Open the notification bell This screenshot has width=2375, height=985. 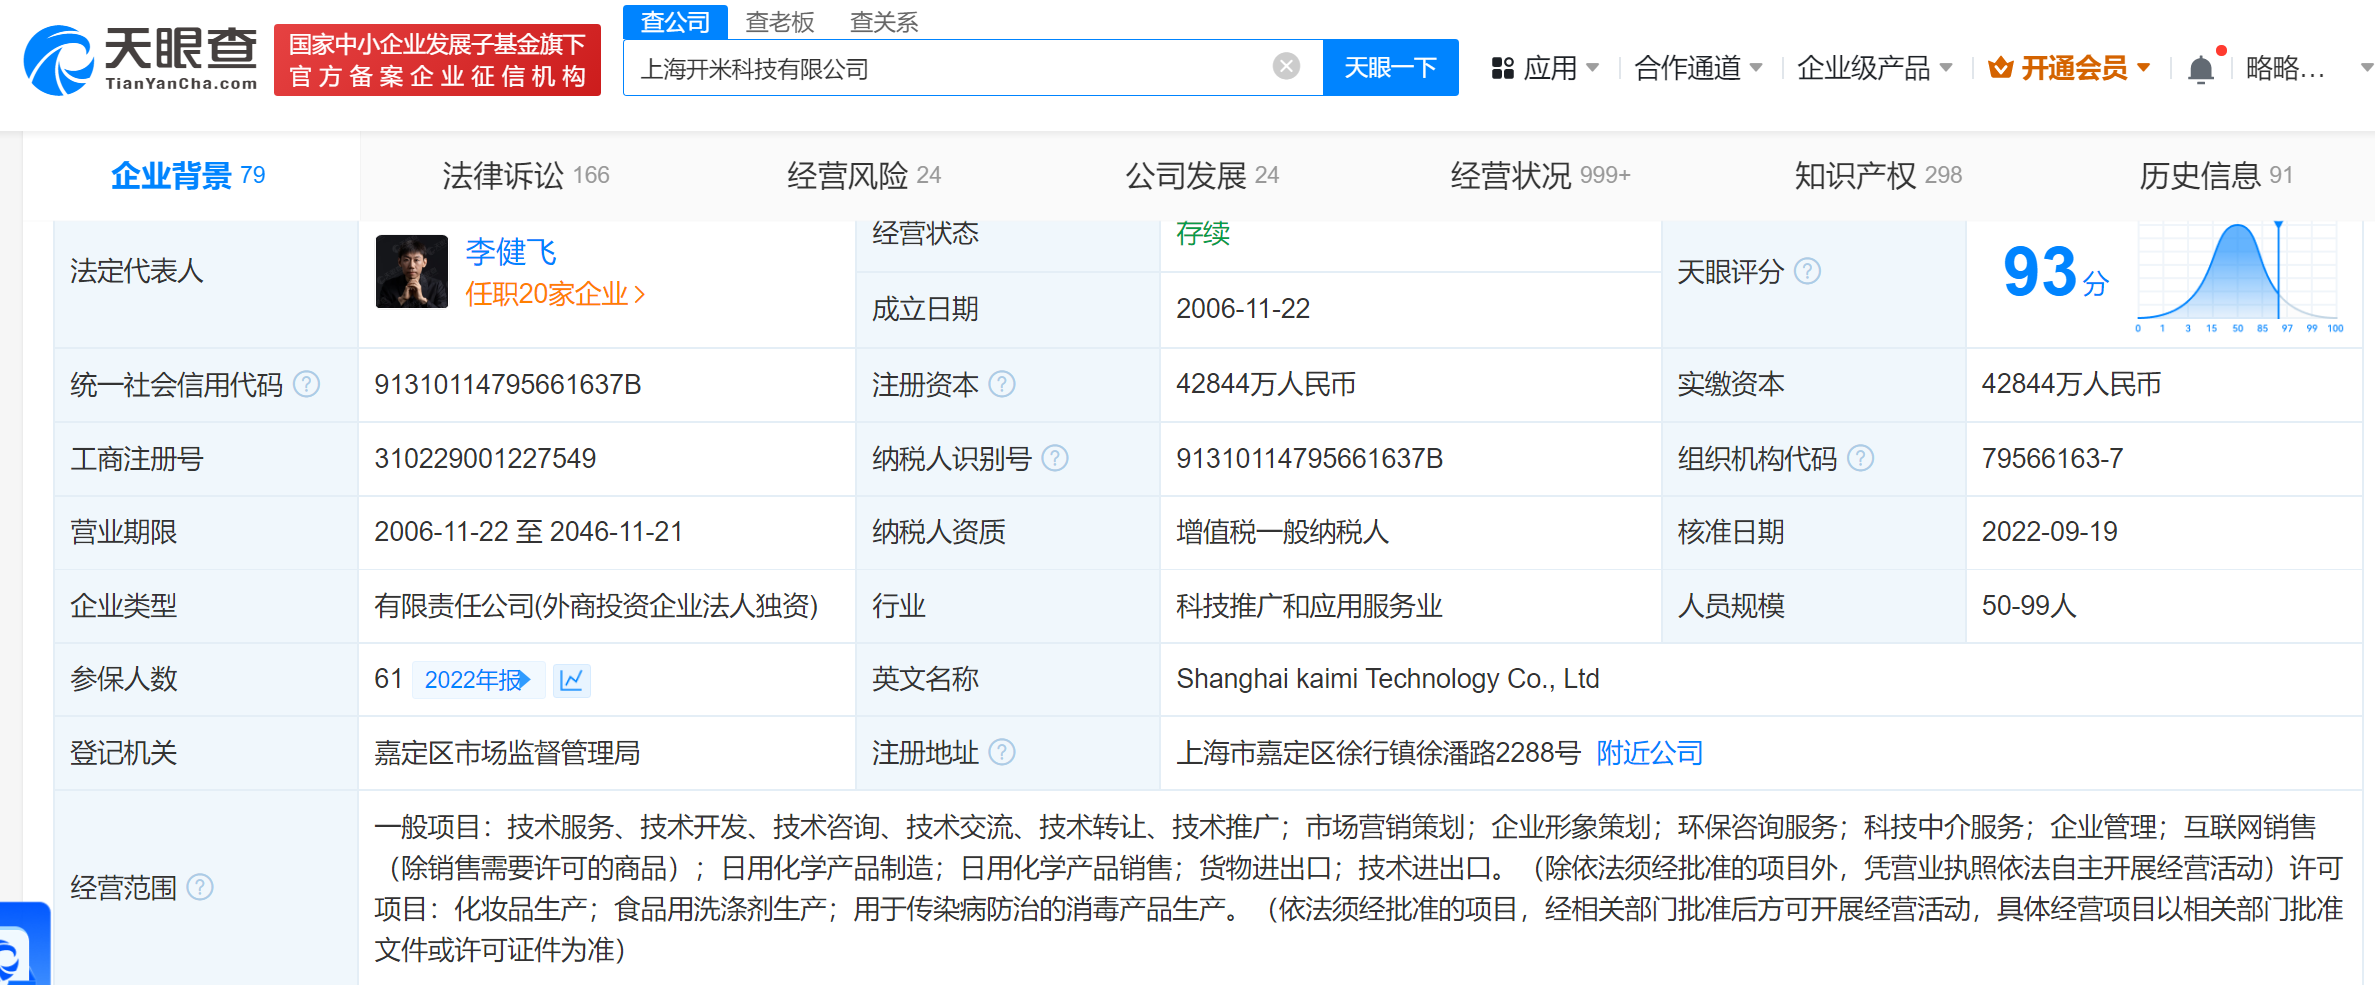pos(2201,69)
